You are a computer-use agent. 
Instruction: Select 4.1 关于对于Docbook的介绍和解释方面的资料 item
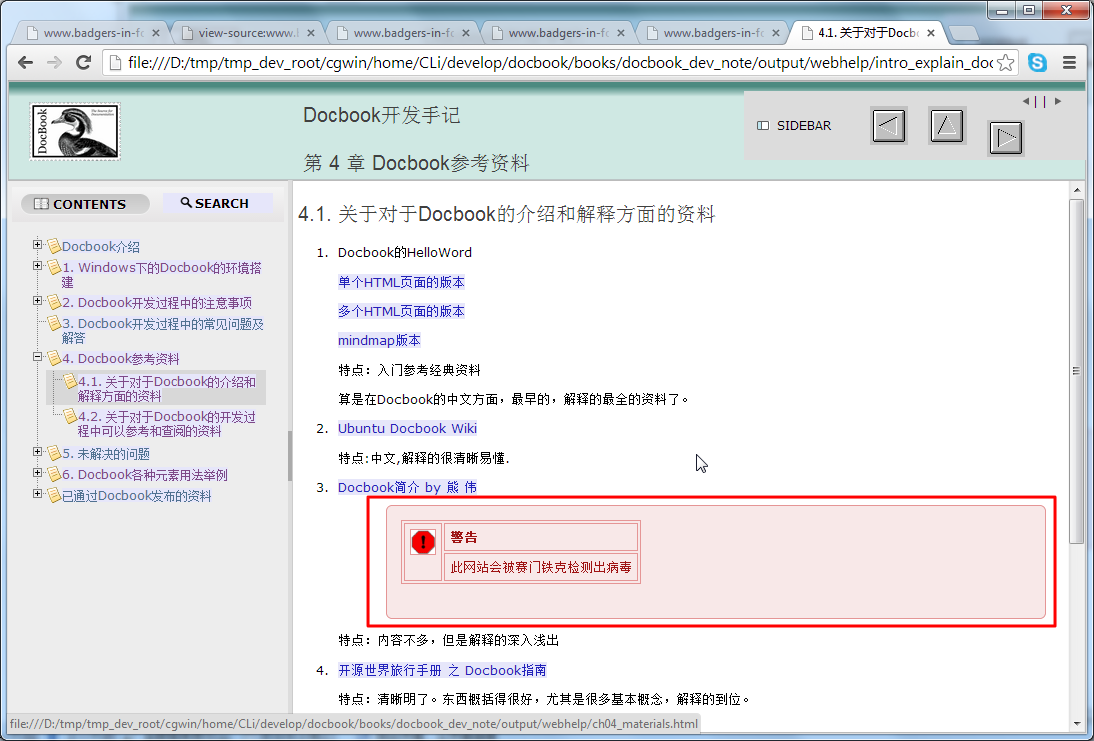(x=166, y=389)
